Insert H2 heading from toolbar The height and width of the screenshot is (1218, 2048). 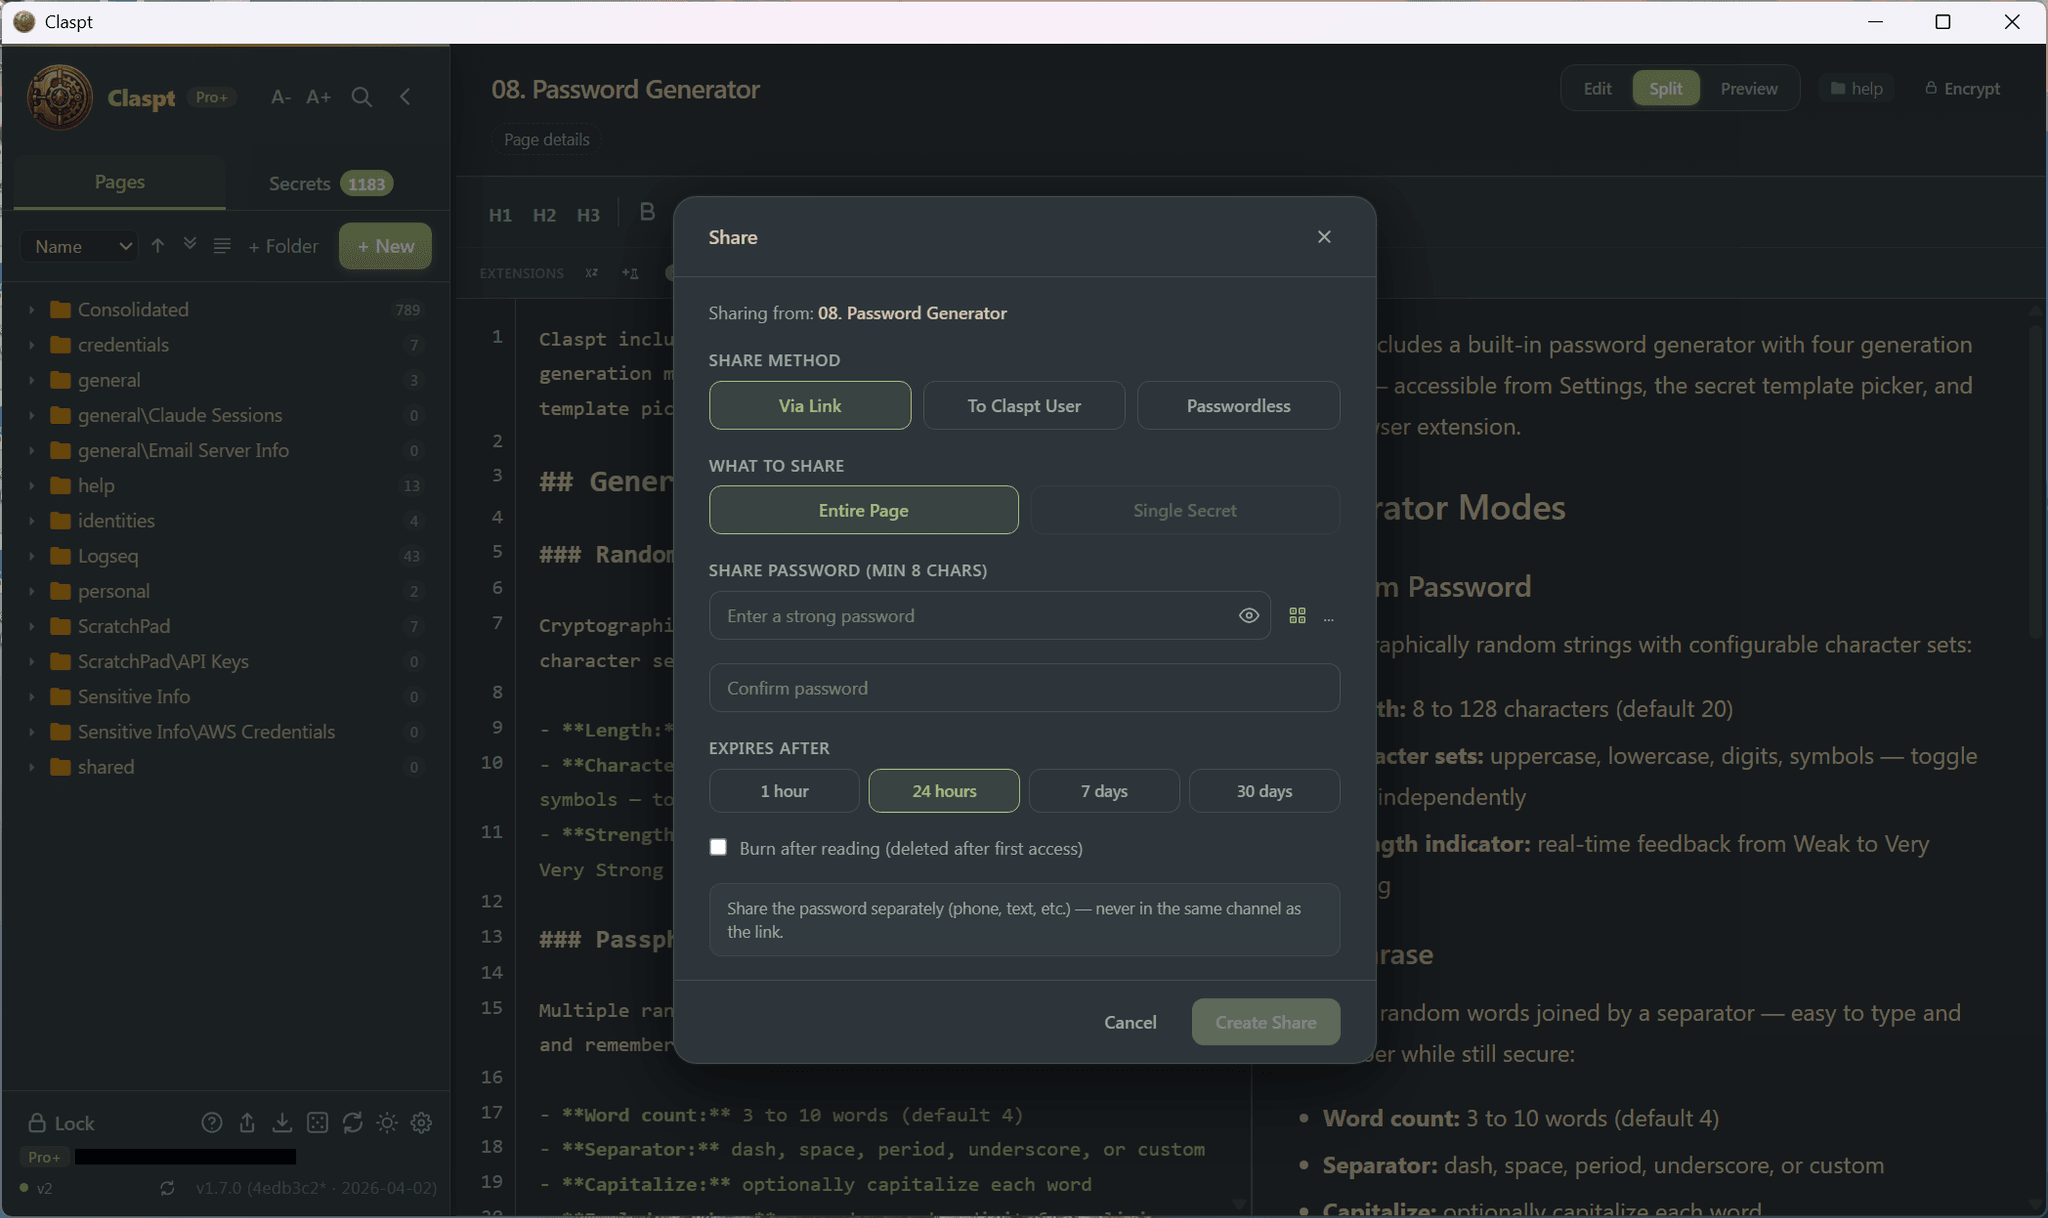tap(544, 215)
